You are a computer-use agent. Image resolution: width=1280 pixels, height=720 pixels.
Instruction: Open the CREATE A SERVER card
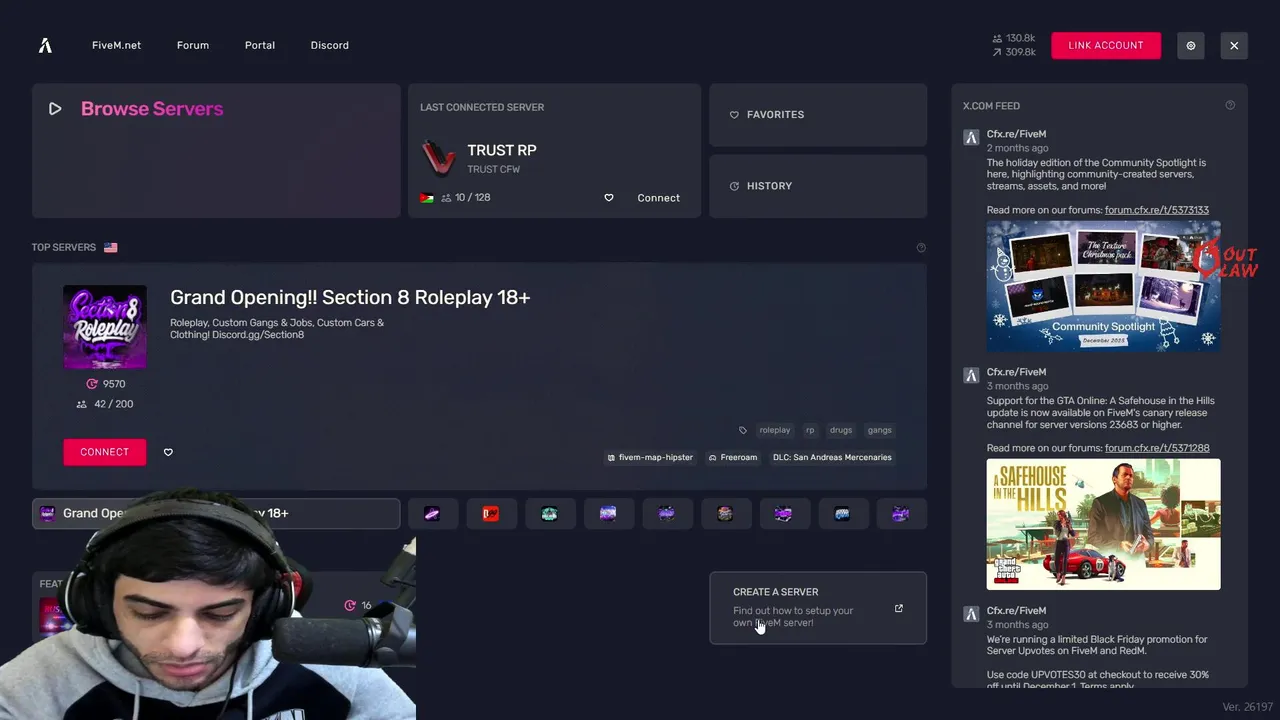(x=818, y=608)
